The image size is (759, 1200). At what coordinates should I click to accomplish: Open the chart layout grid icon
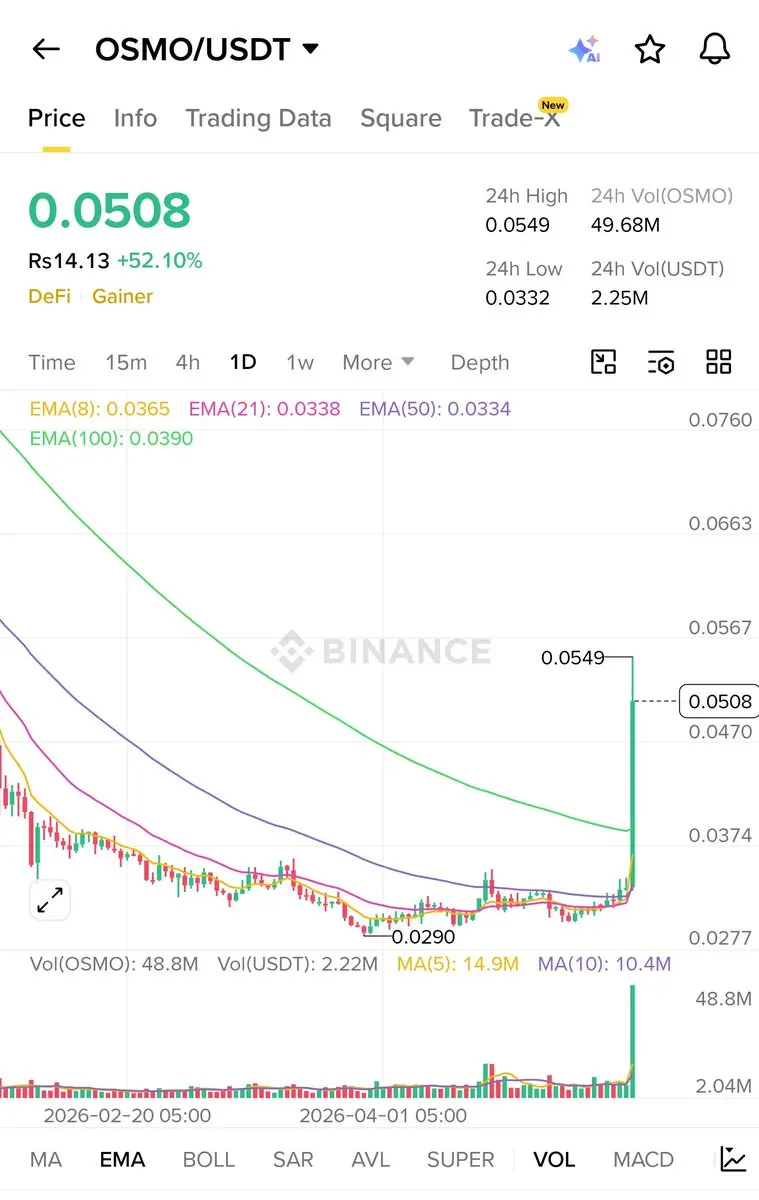719,362
